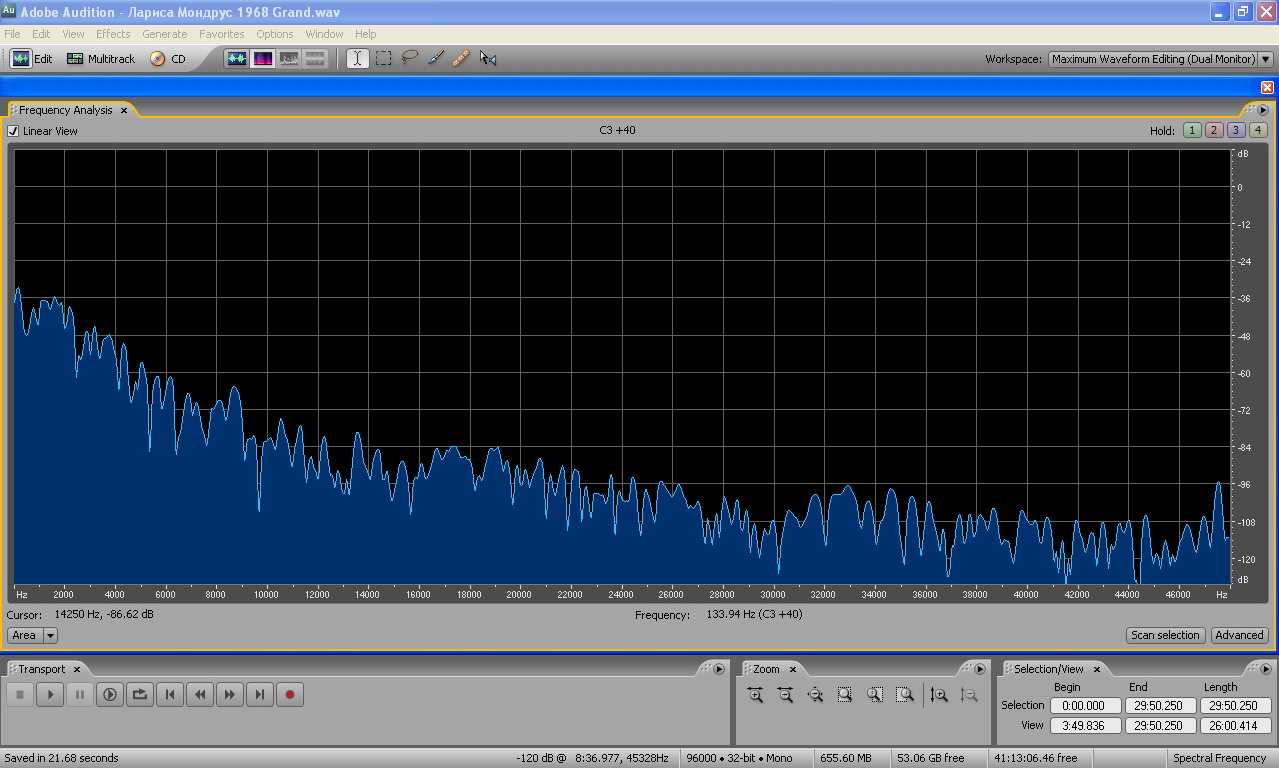Switch to Spectral Frequency Display view
The height and width of the screenshot is (768, 1279).
(x=263, y=59)
